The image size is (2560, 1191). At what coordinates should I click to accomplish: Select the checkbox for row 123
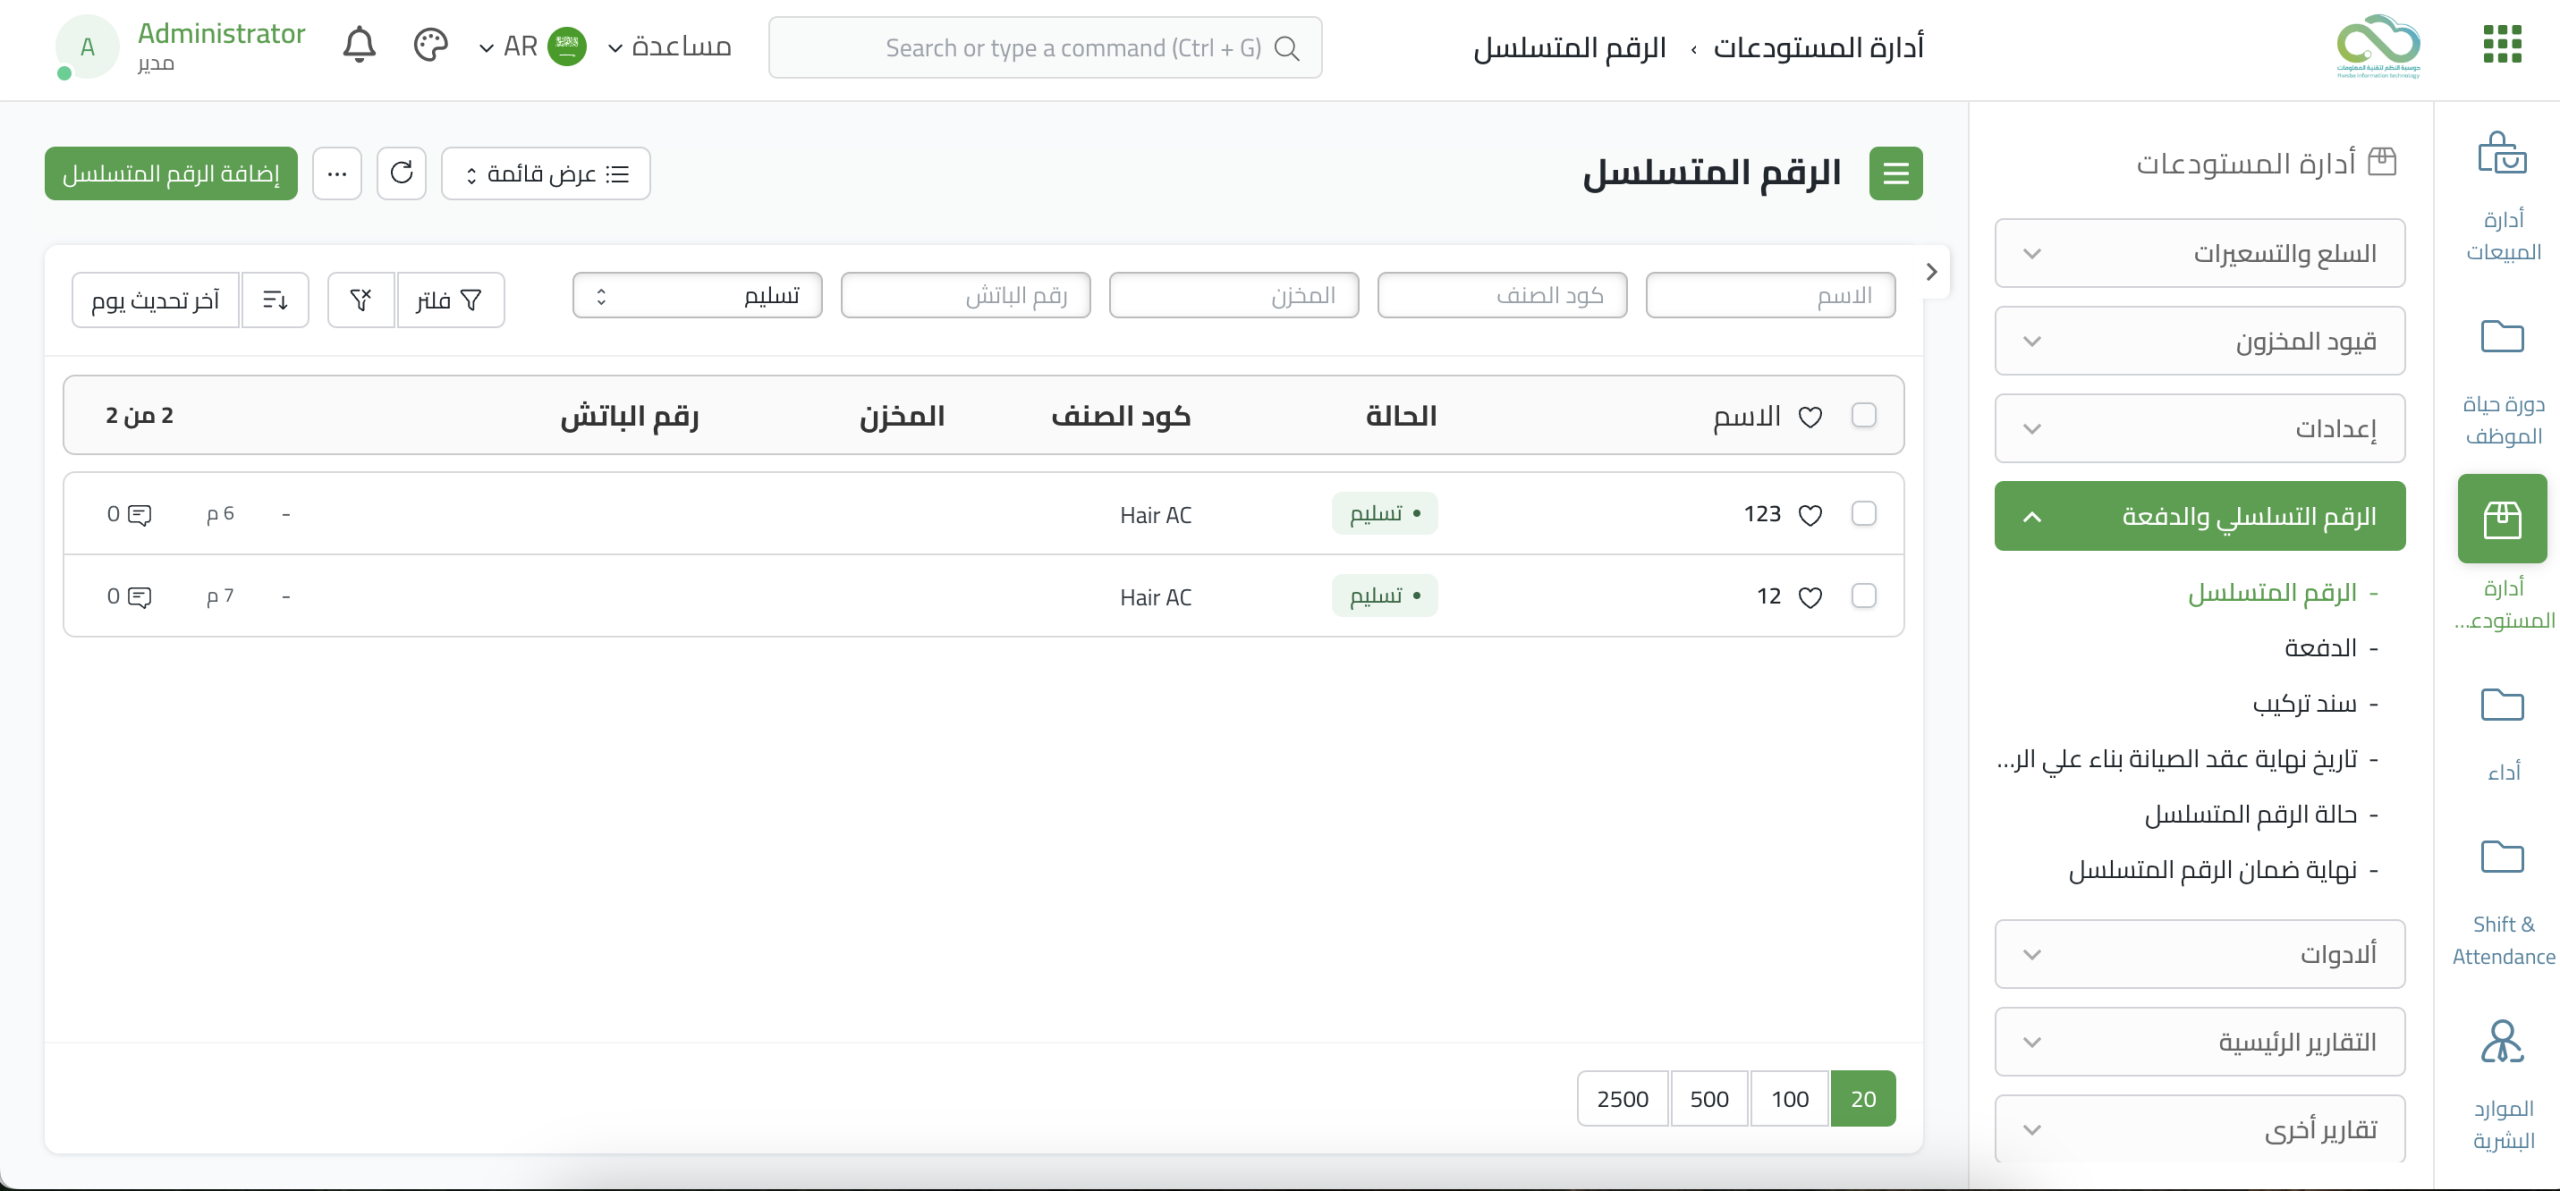(x=1864, y=514)
